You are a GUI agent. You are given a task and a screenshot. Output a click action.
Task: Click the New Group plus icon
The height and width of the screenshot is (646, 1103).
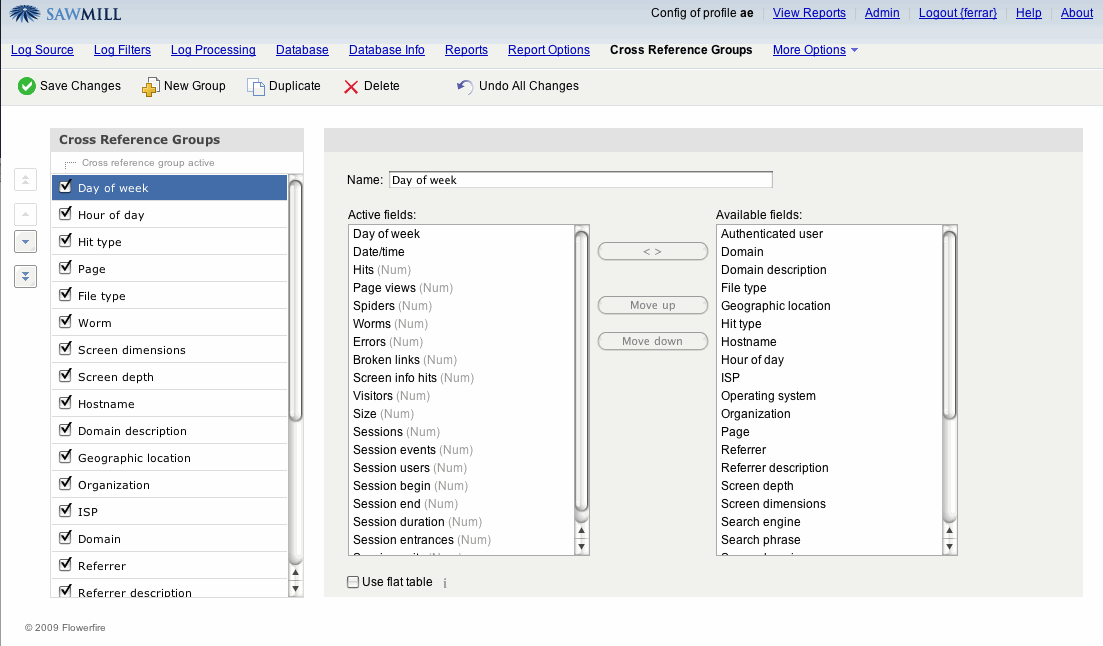click(151, 87)
